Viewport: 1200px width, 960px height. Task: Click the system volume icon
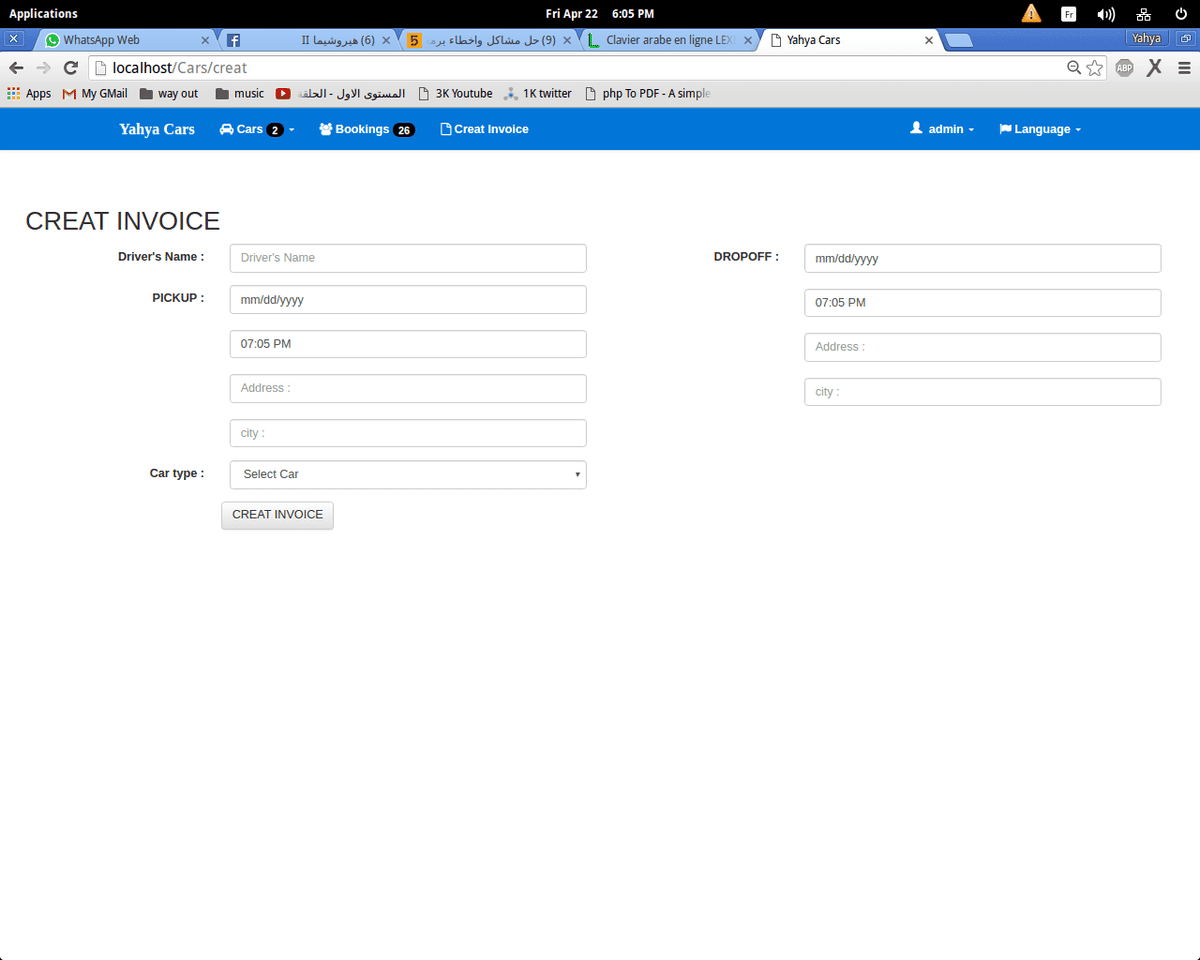1105,14
